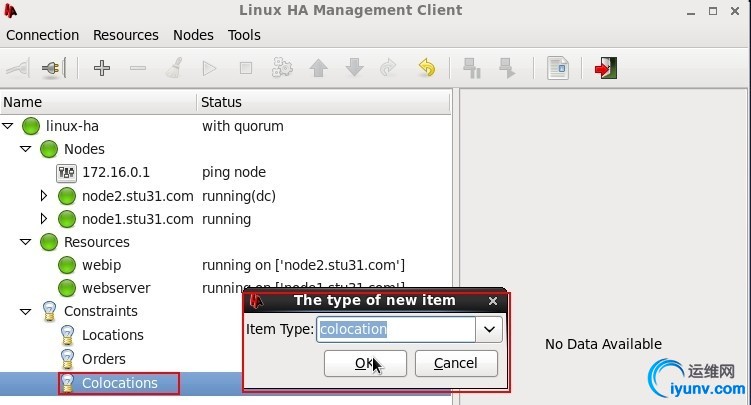Open the Resources menu
751x405 pixels.
click(126, 35)
